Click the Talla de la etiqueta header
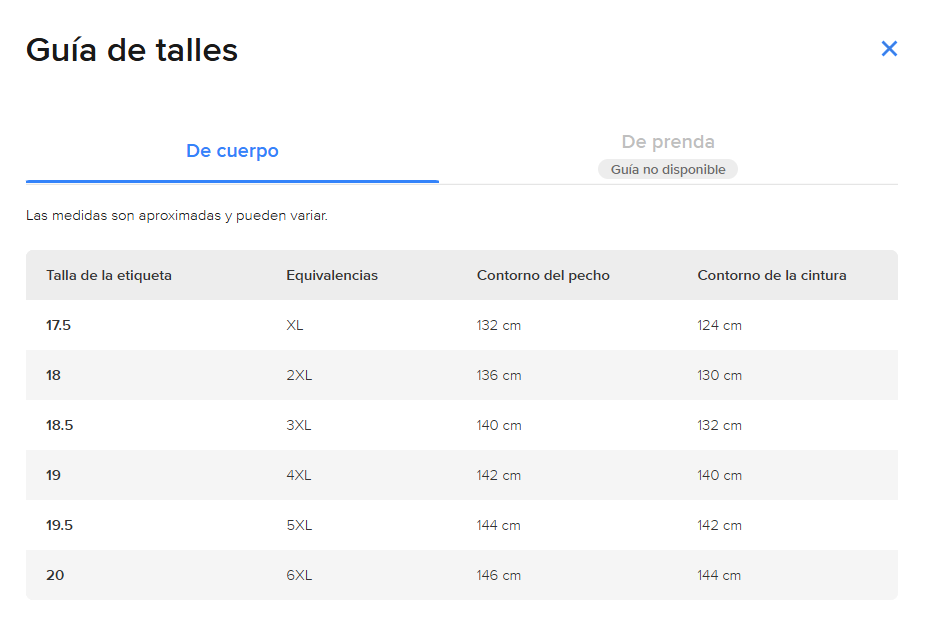 [x=109, y=275]
